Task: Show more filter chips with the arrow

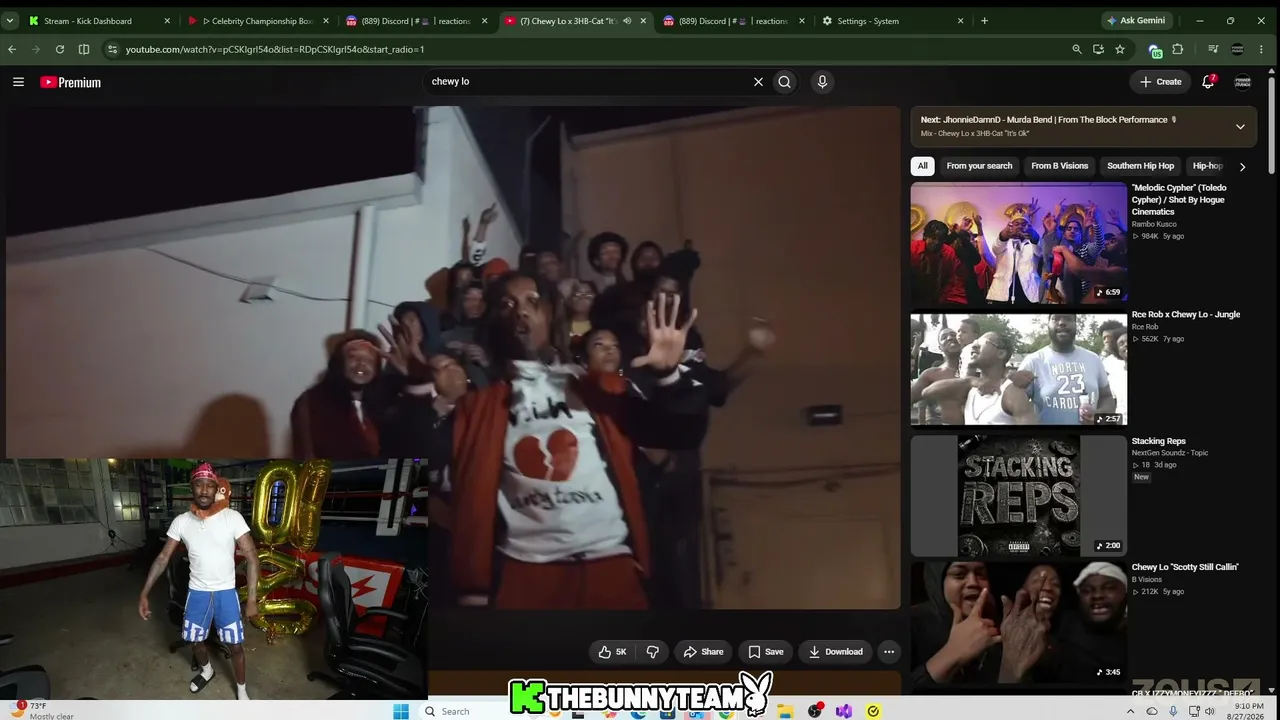Action: pyautogui.click(x=1242, y=167)
